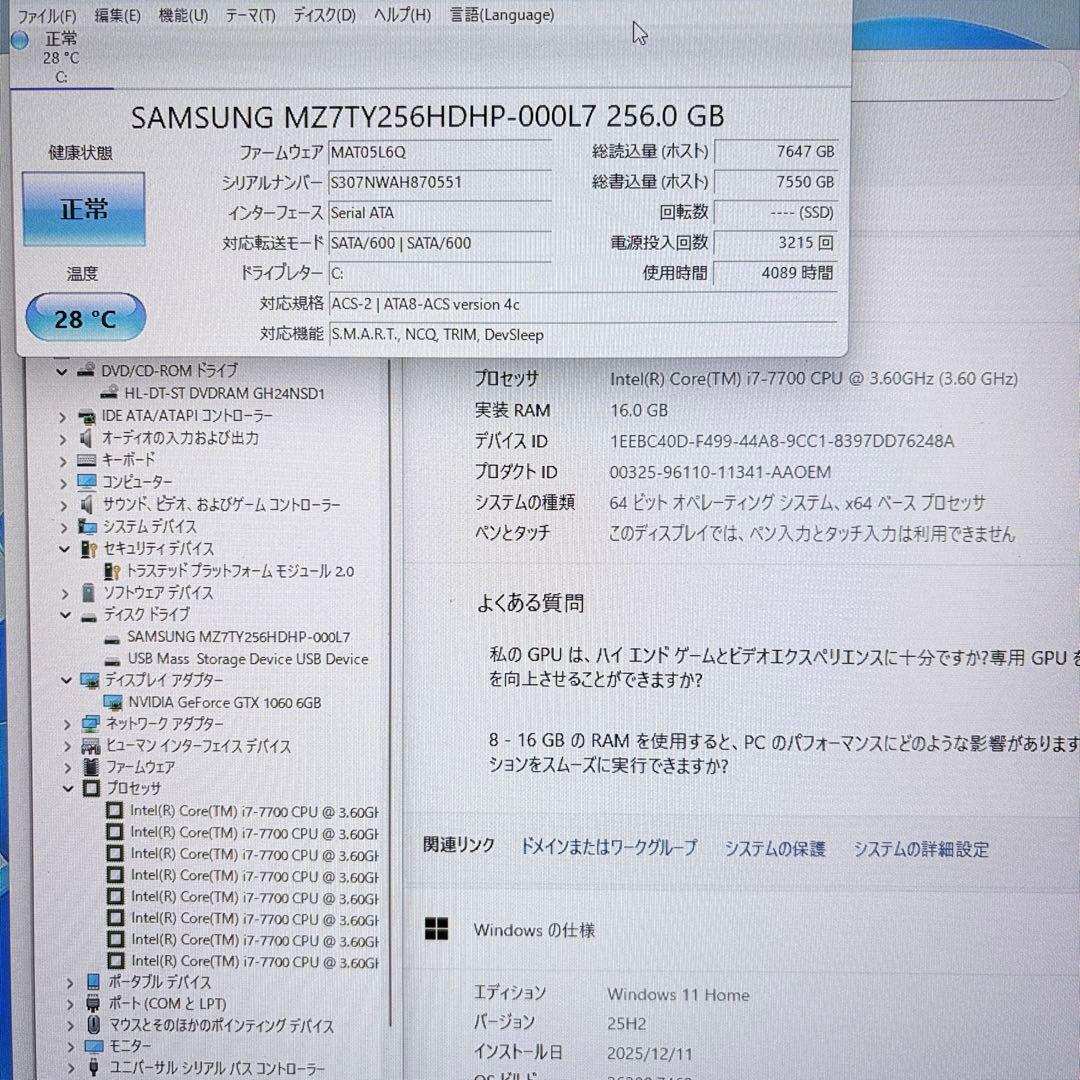Open the テーマ(T) menu
The height and width of the screenshot is (1080, 1080).
point(249,15)
